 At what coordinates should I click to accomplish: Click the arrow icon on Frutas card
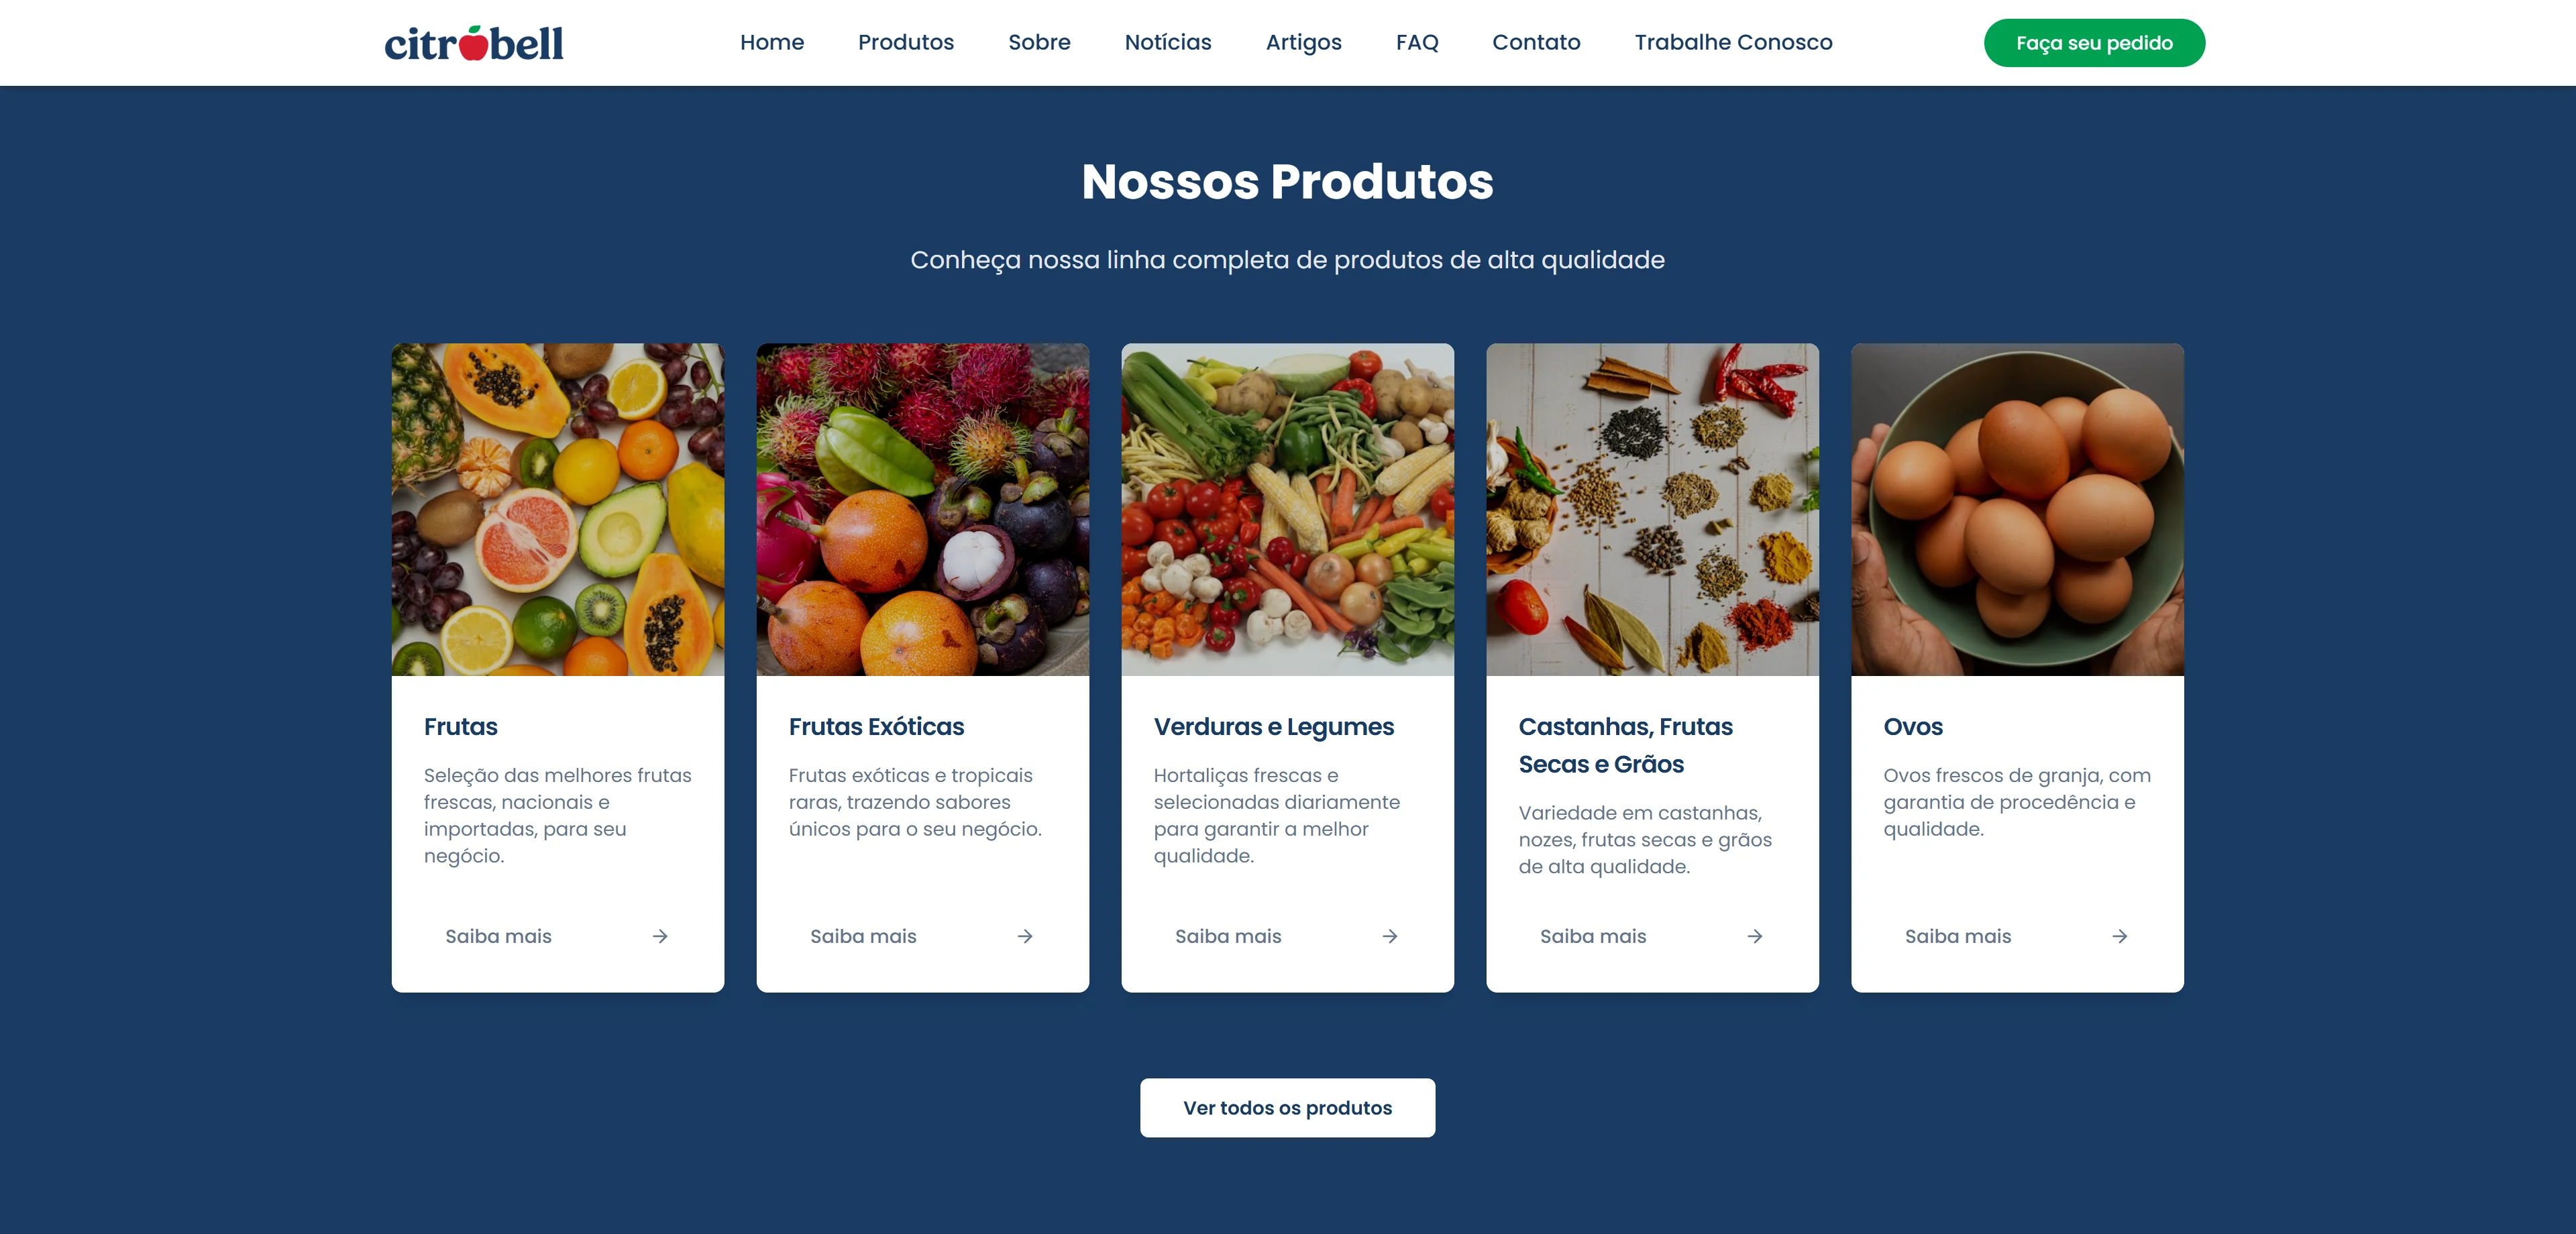660,936
